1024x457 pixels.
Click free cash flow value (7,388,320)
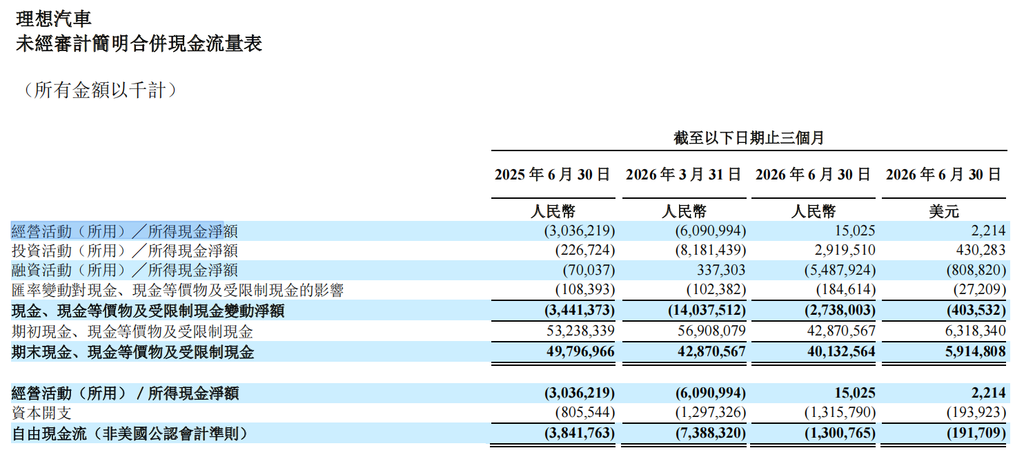coord(709,433)
